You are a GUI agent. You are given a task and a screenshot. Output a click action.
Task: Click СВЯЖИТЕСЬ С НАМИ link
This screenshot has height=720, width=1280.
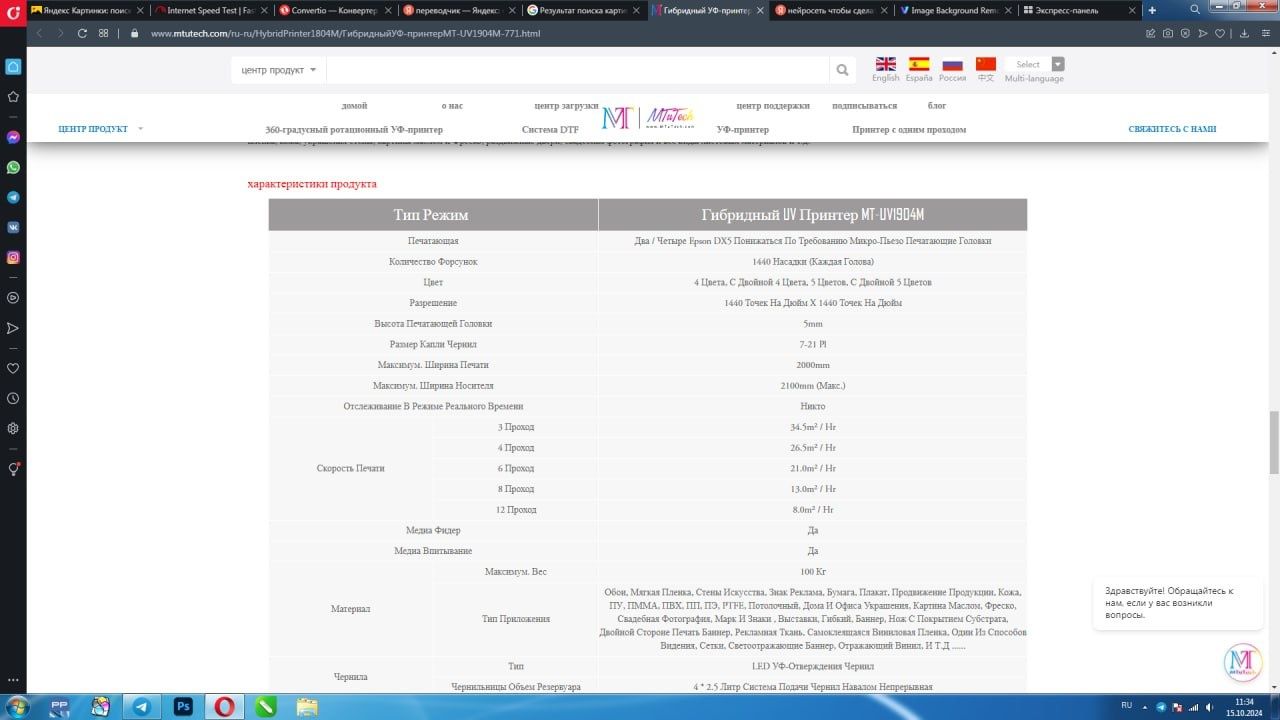(1172, 129)
